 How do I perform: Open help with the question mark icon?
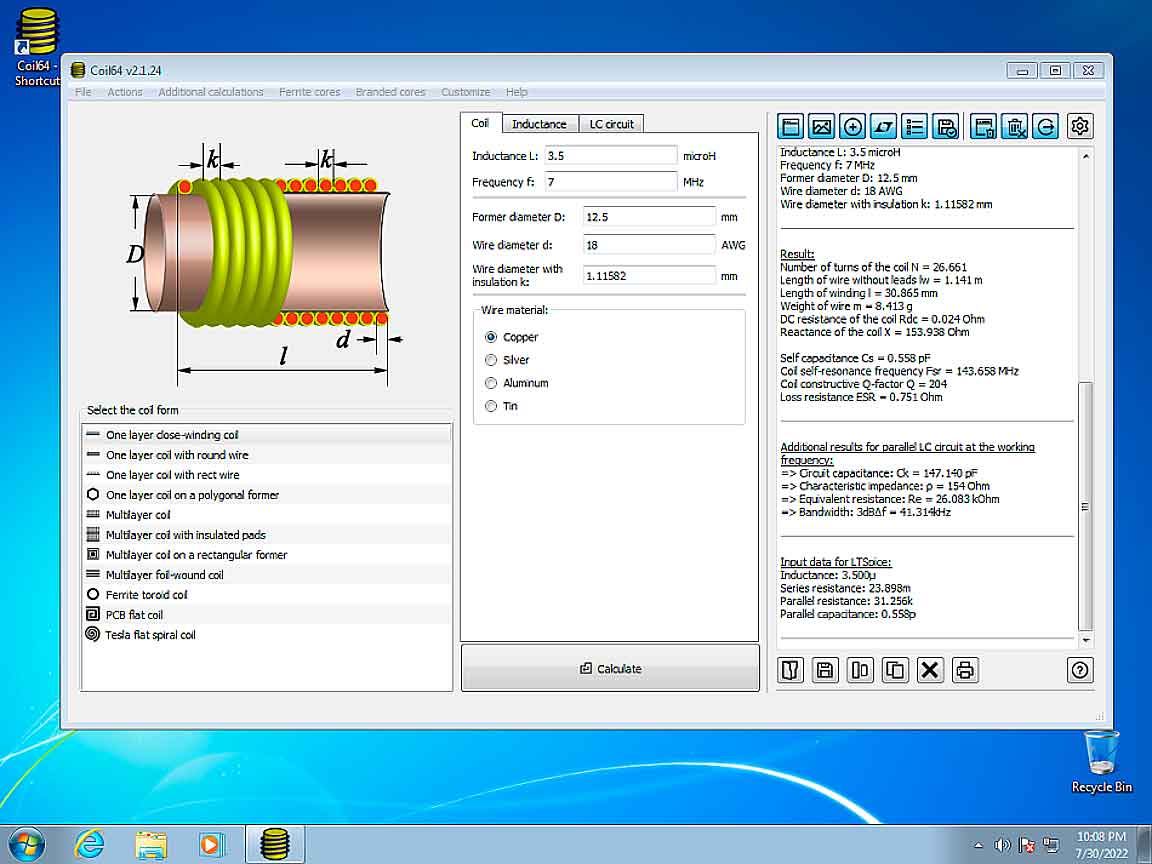[x=1080, y=670]
